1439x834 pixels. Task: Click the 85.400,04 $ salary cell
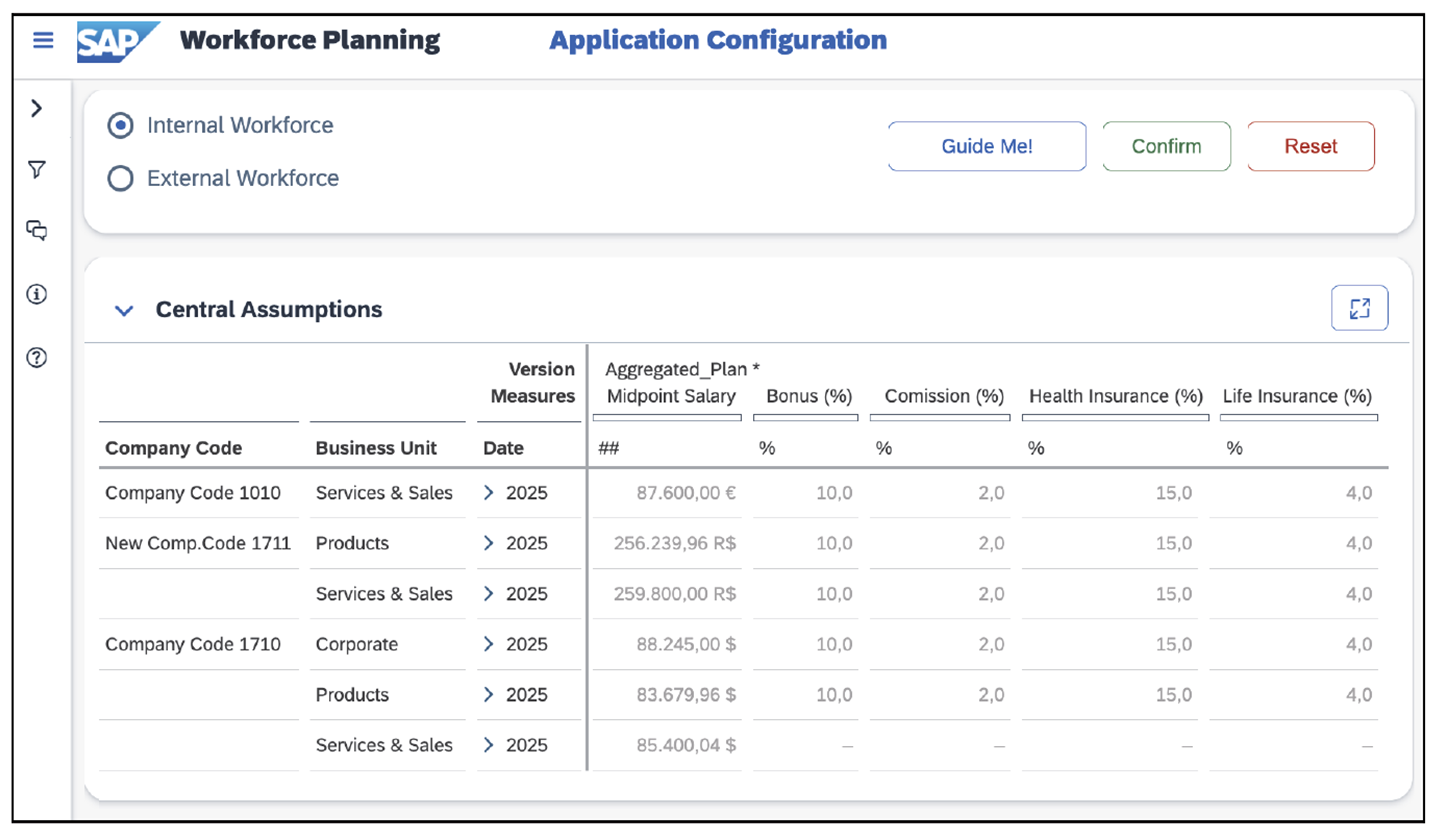point(686,745)
